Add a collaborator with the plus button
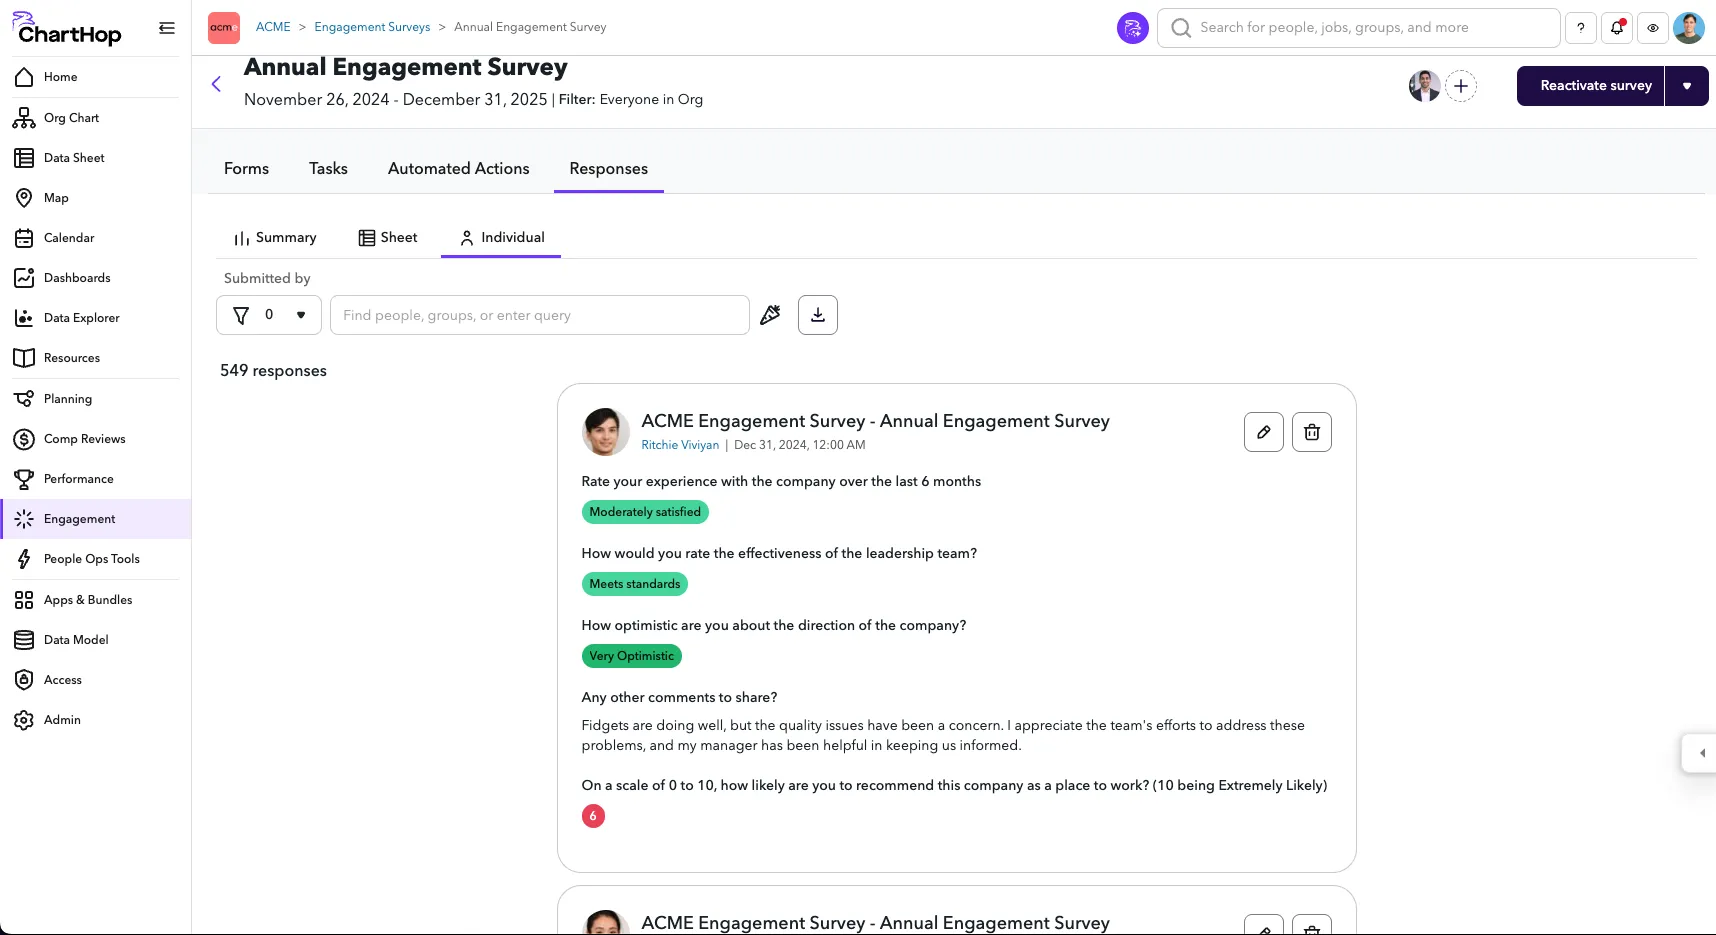This screenshot has height=935, width=1716. point(1461,86)
